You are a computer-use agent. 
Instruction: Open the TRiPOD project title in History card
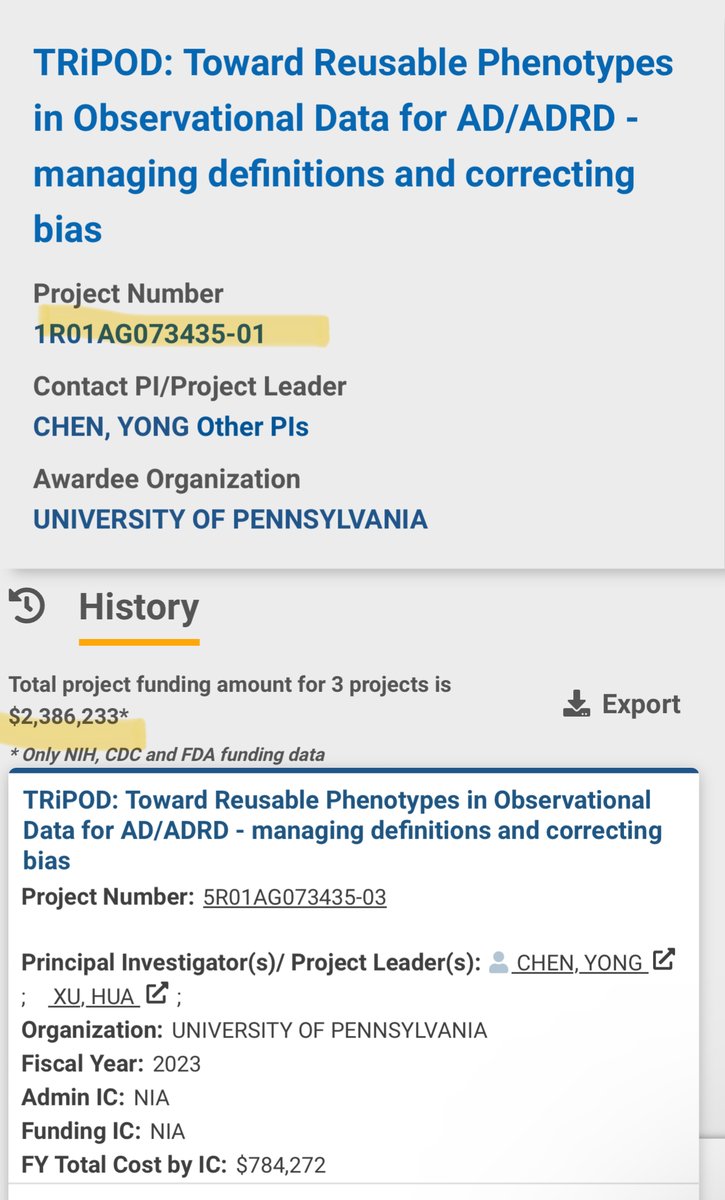pos(340,829)
